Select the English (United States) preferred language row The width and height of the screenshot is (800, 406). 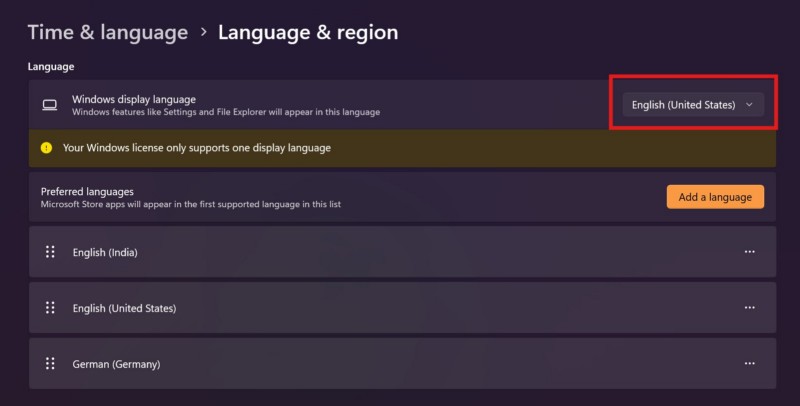pos(400,308)
